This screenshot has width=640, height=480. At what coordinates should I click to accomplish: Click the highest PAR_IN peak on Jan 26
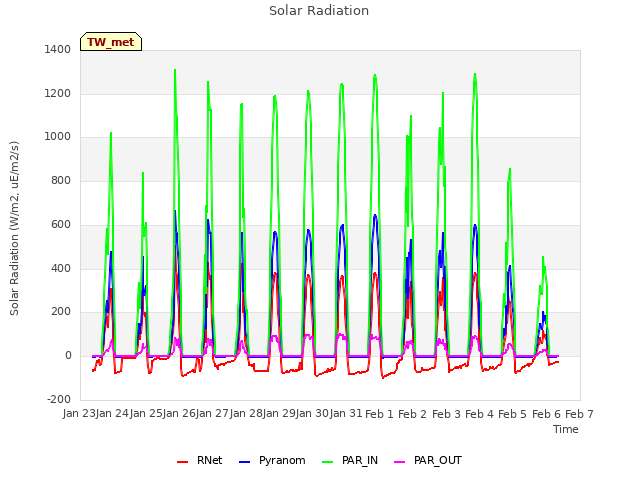pyautogui.click(x=175, y=70)
